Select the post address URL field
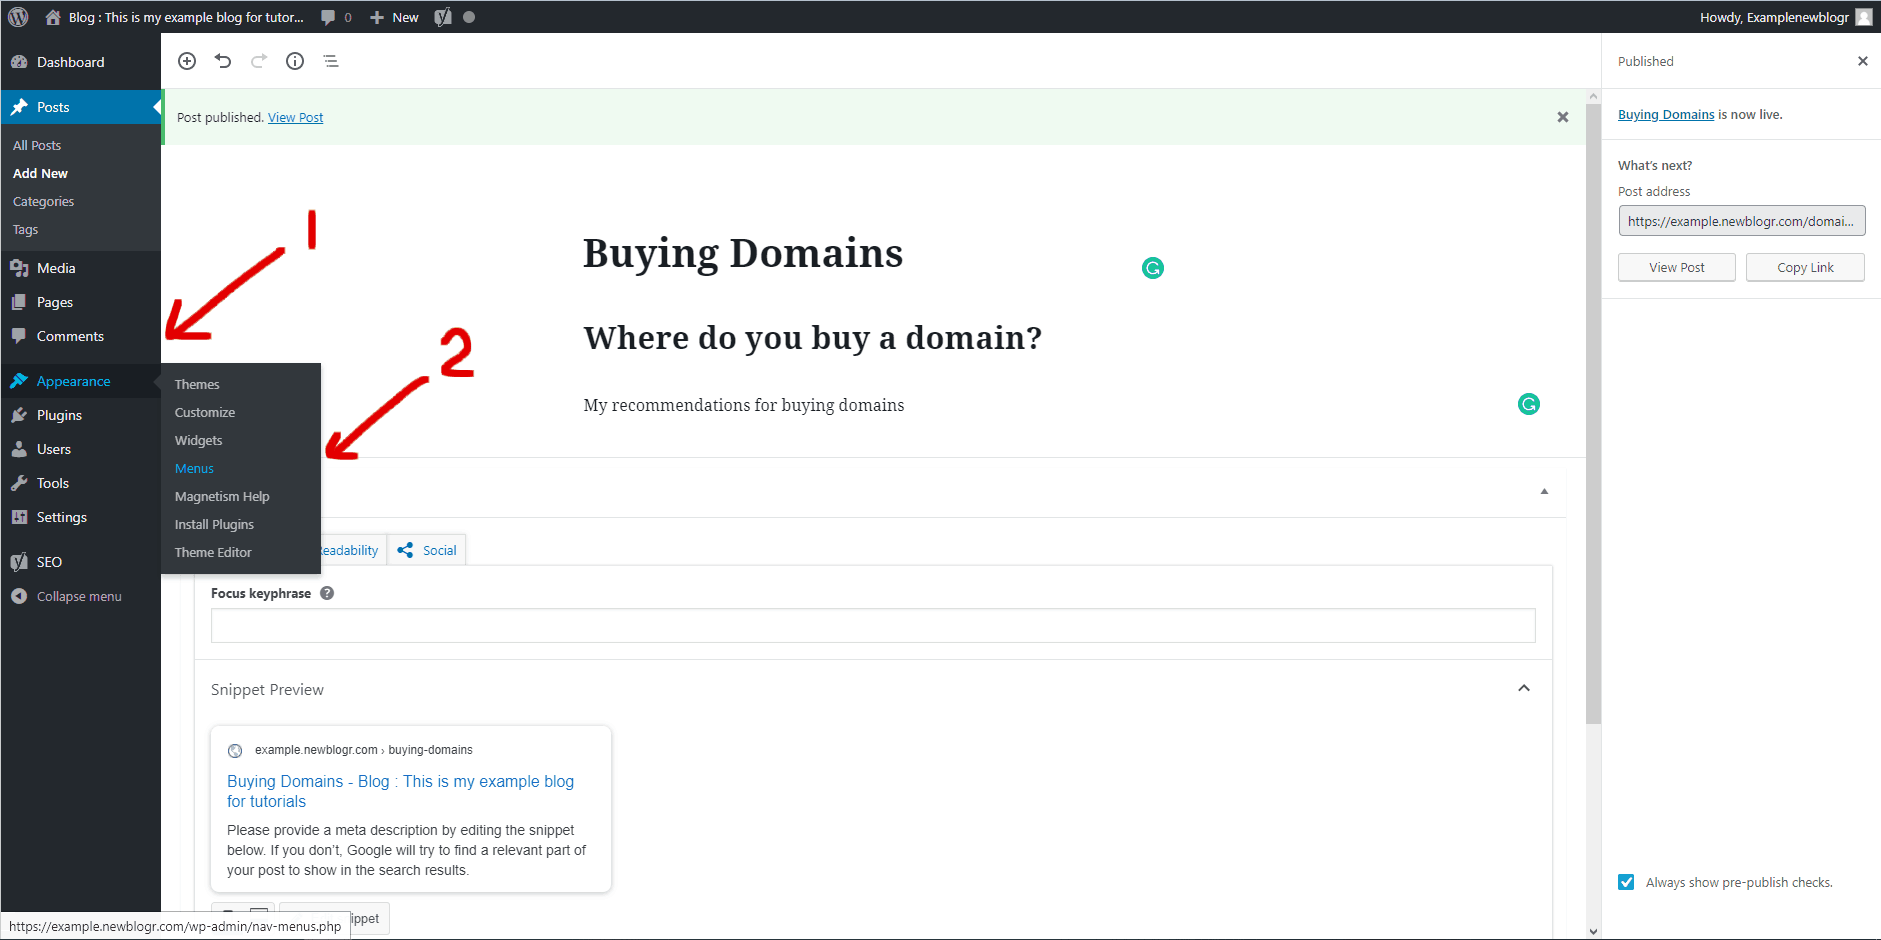The width and height of the screenshot is (1881, 940). click(x=1742, y=221)
